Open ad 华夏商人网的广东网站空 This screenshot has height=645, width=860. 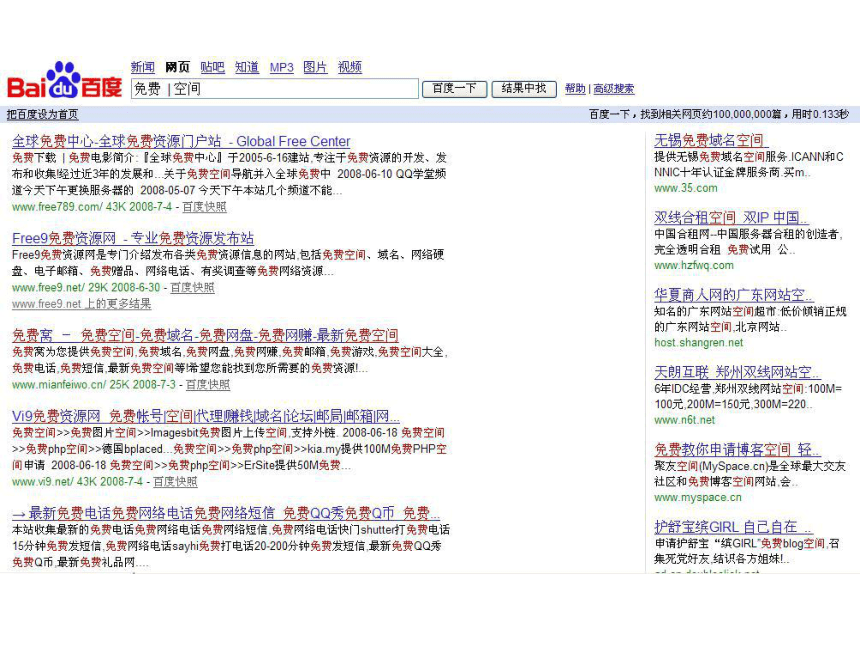tap(733, 295)
